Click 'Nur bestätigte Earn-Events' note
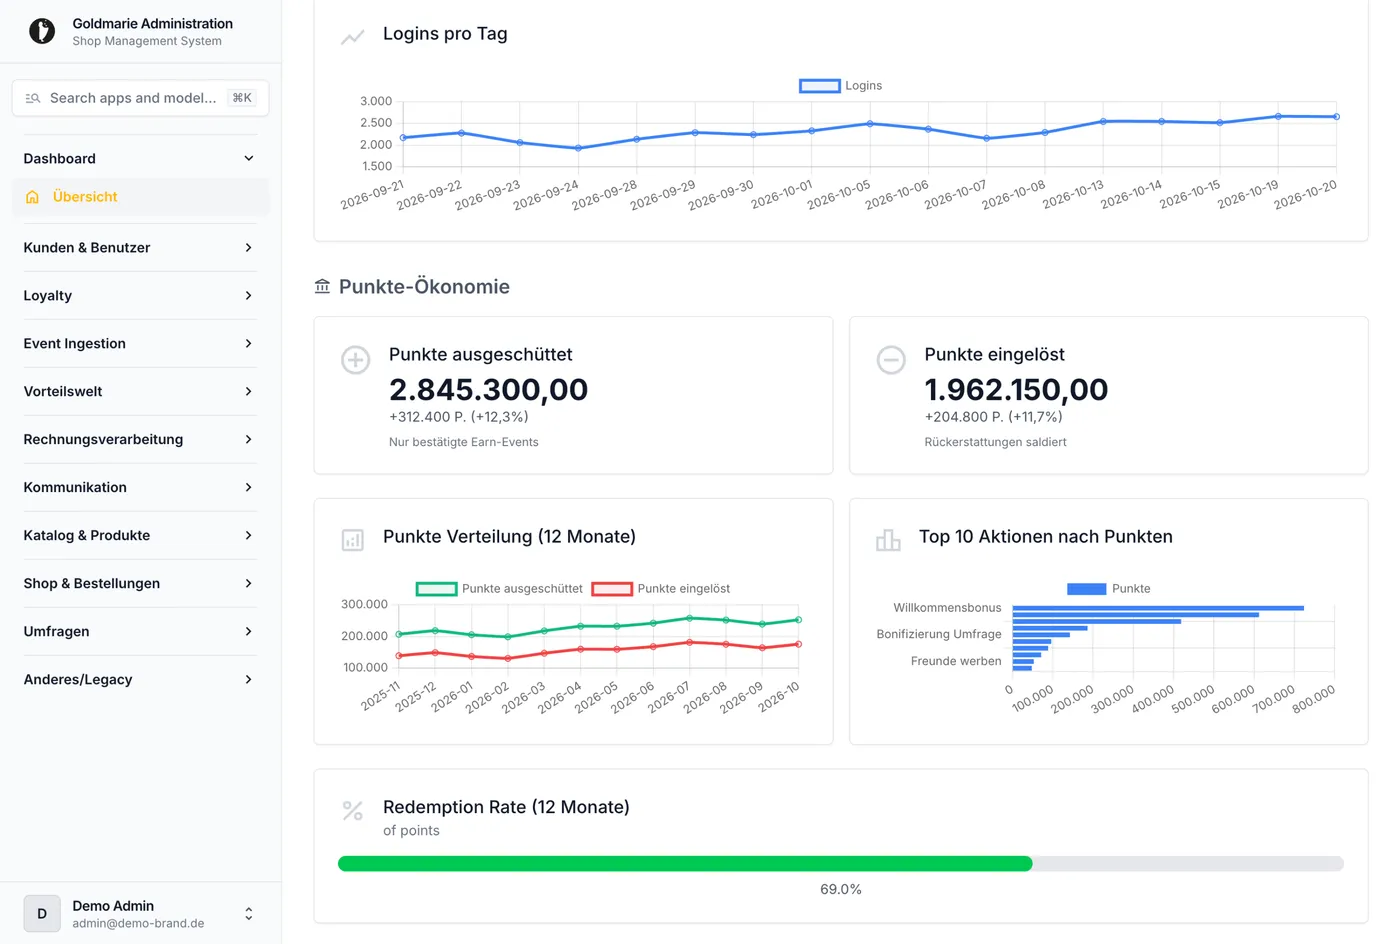The height and width of the screenshot is (944, 1400). [x=463, y=442]
